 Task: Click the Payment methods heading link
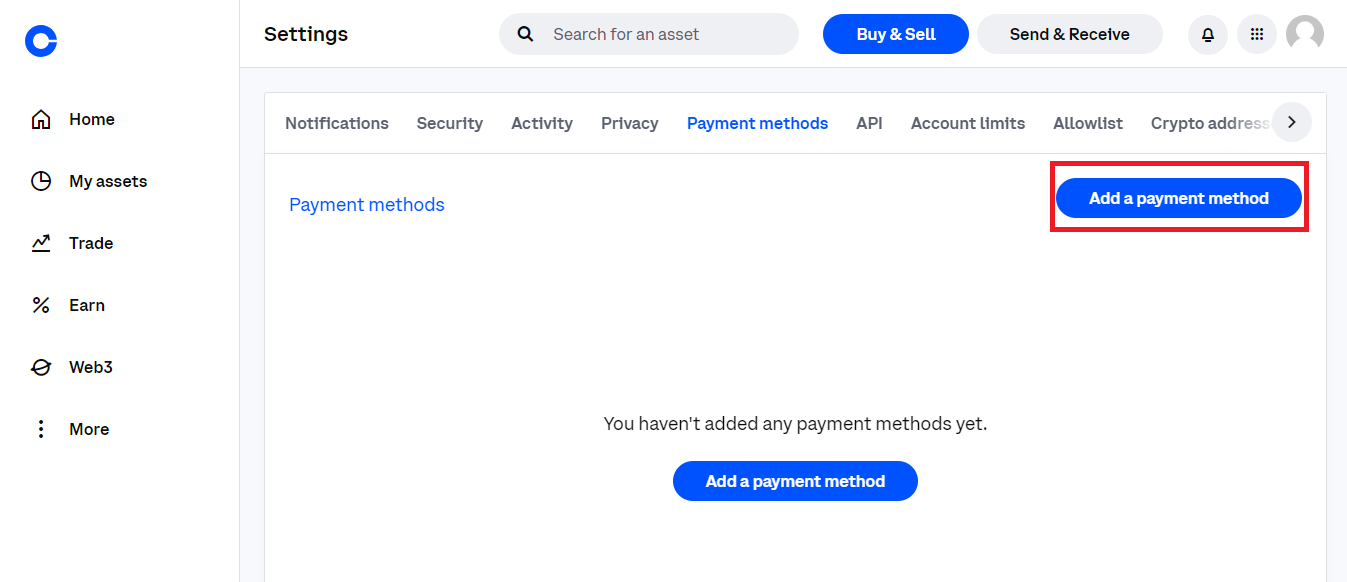(367, 205)
